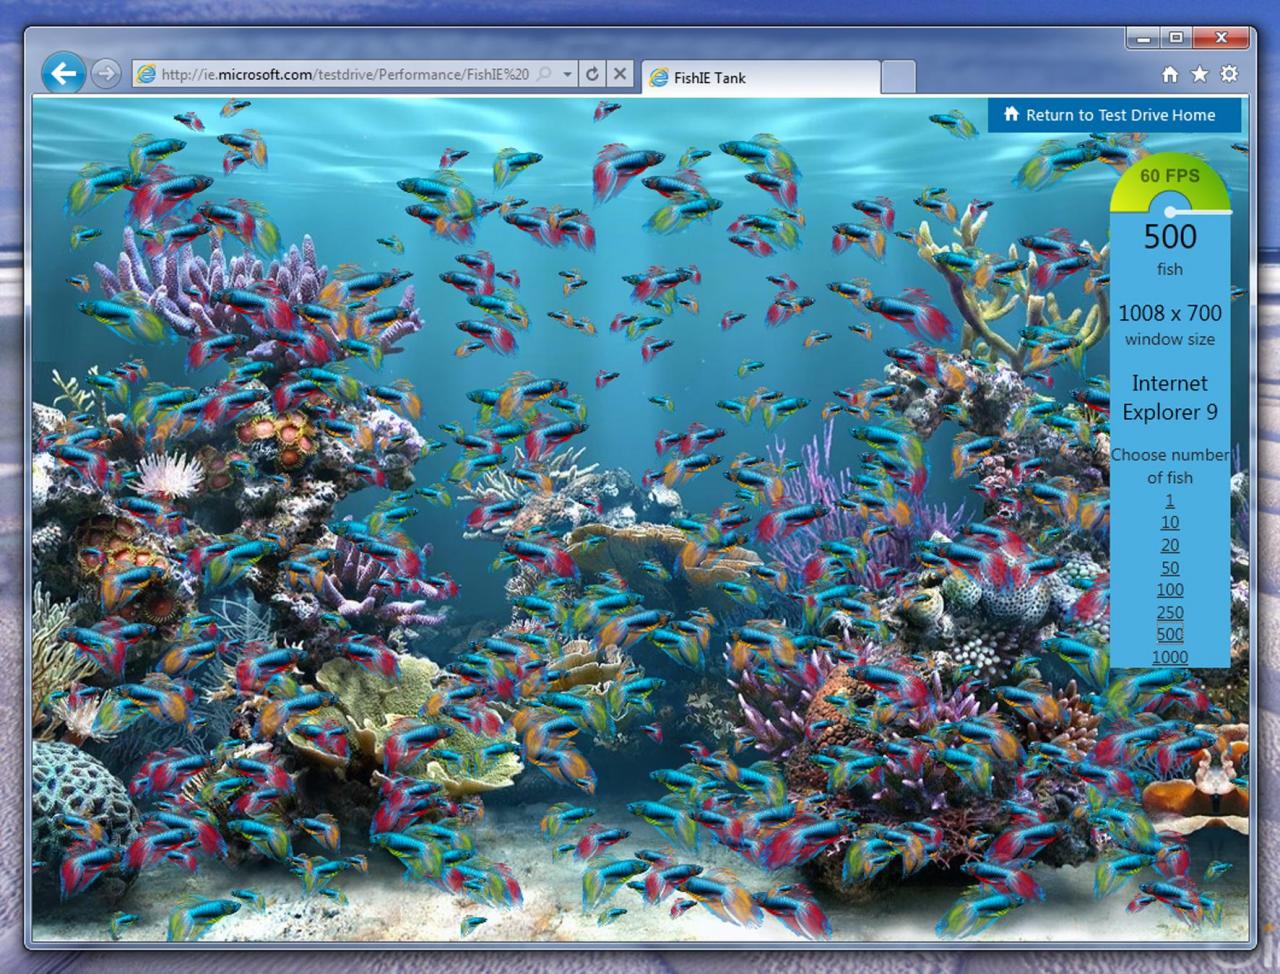Click Return to Test Drive Home button
Viewport: 1280px width, 974px height.
[x=1114, y=115]
